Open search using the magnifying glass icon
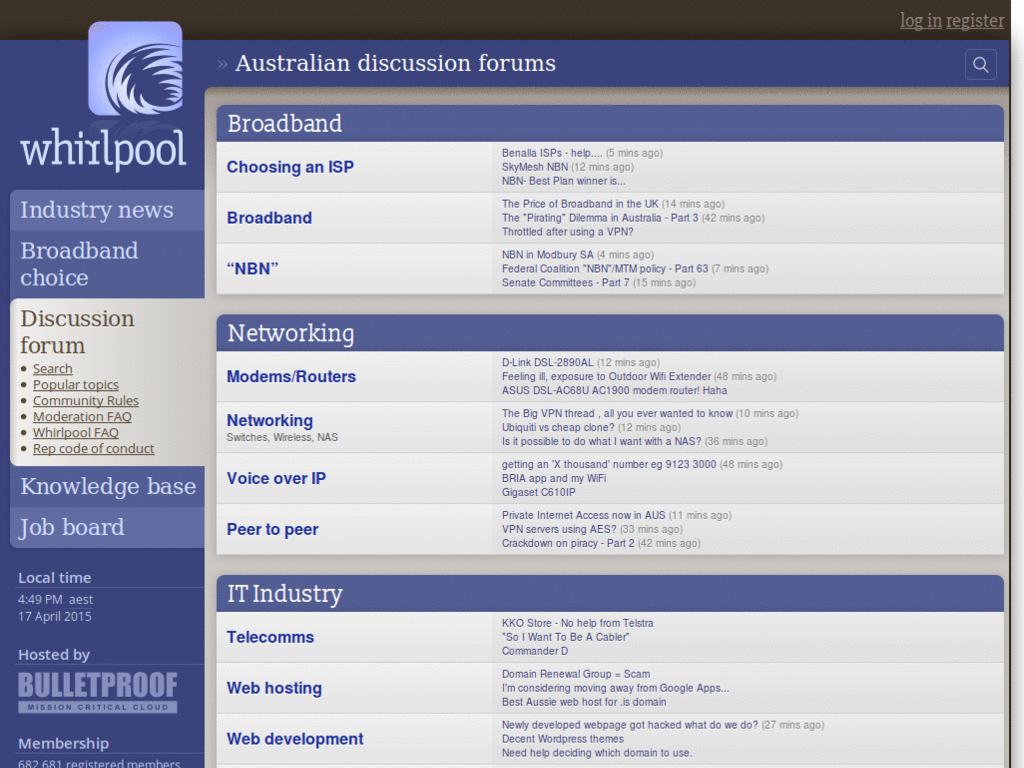This screenshot has height=768, width=1024. pos(980,64)
